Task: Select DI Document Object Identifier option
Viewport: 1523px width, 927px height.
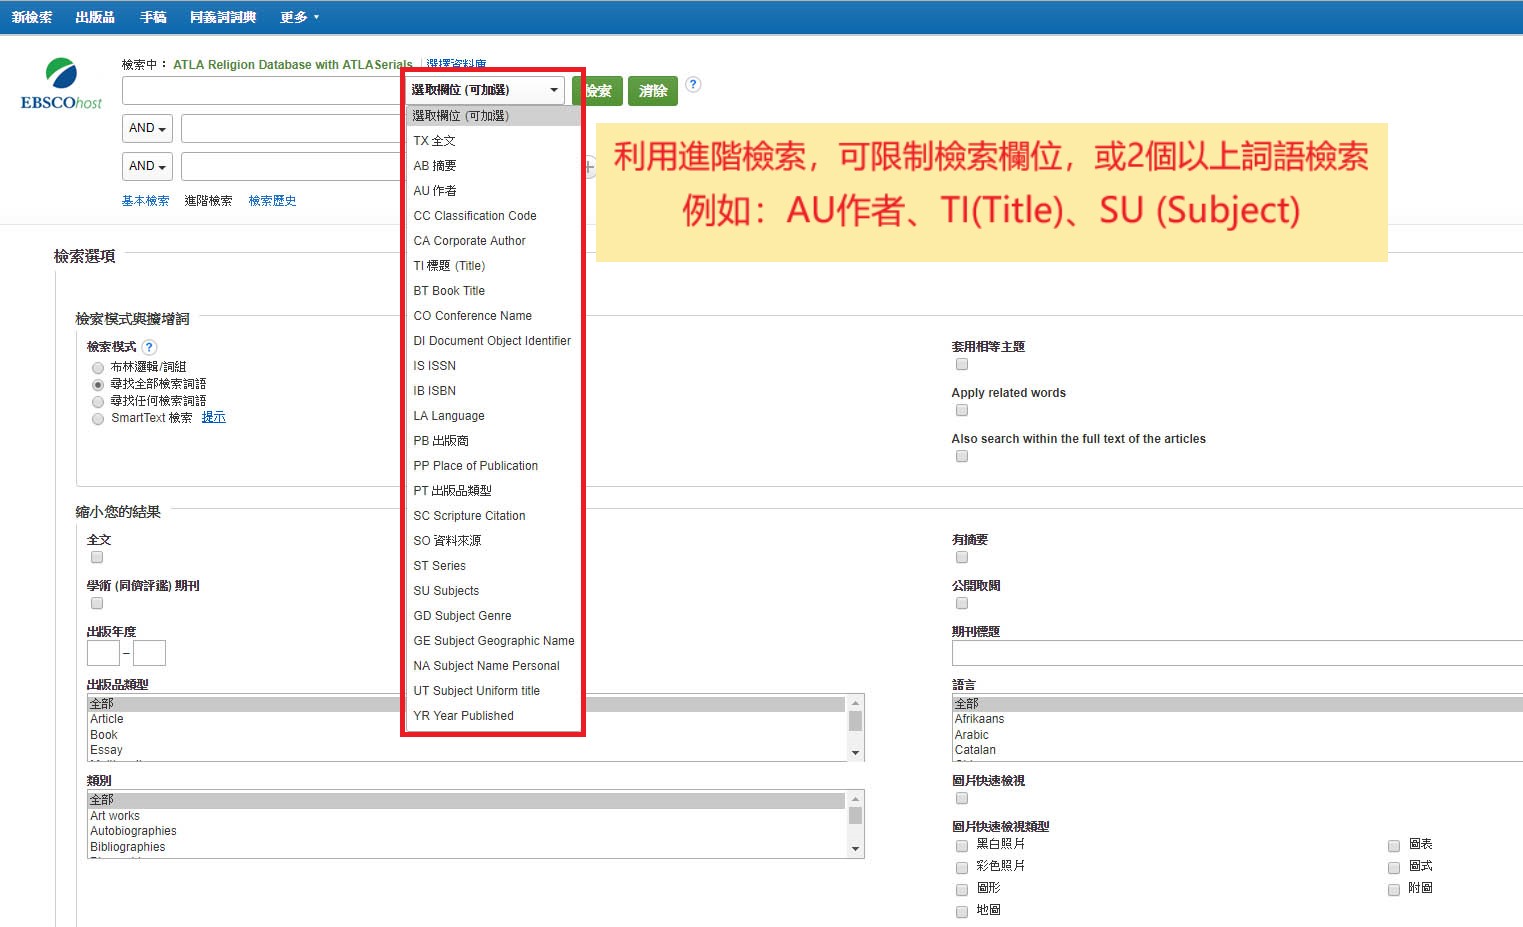Action: [x=493, y=341]
